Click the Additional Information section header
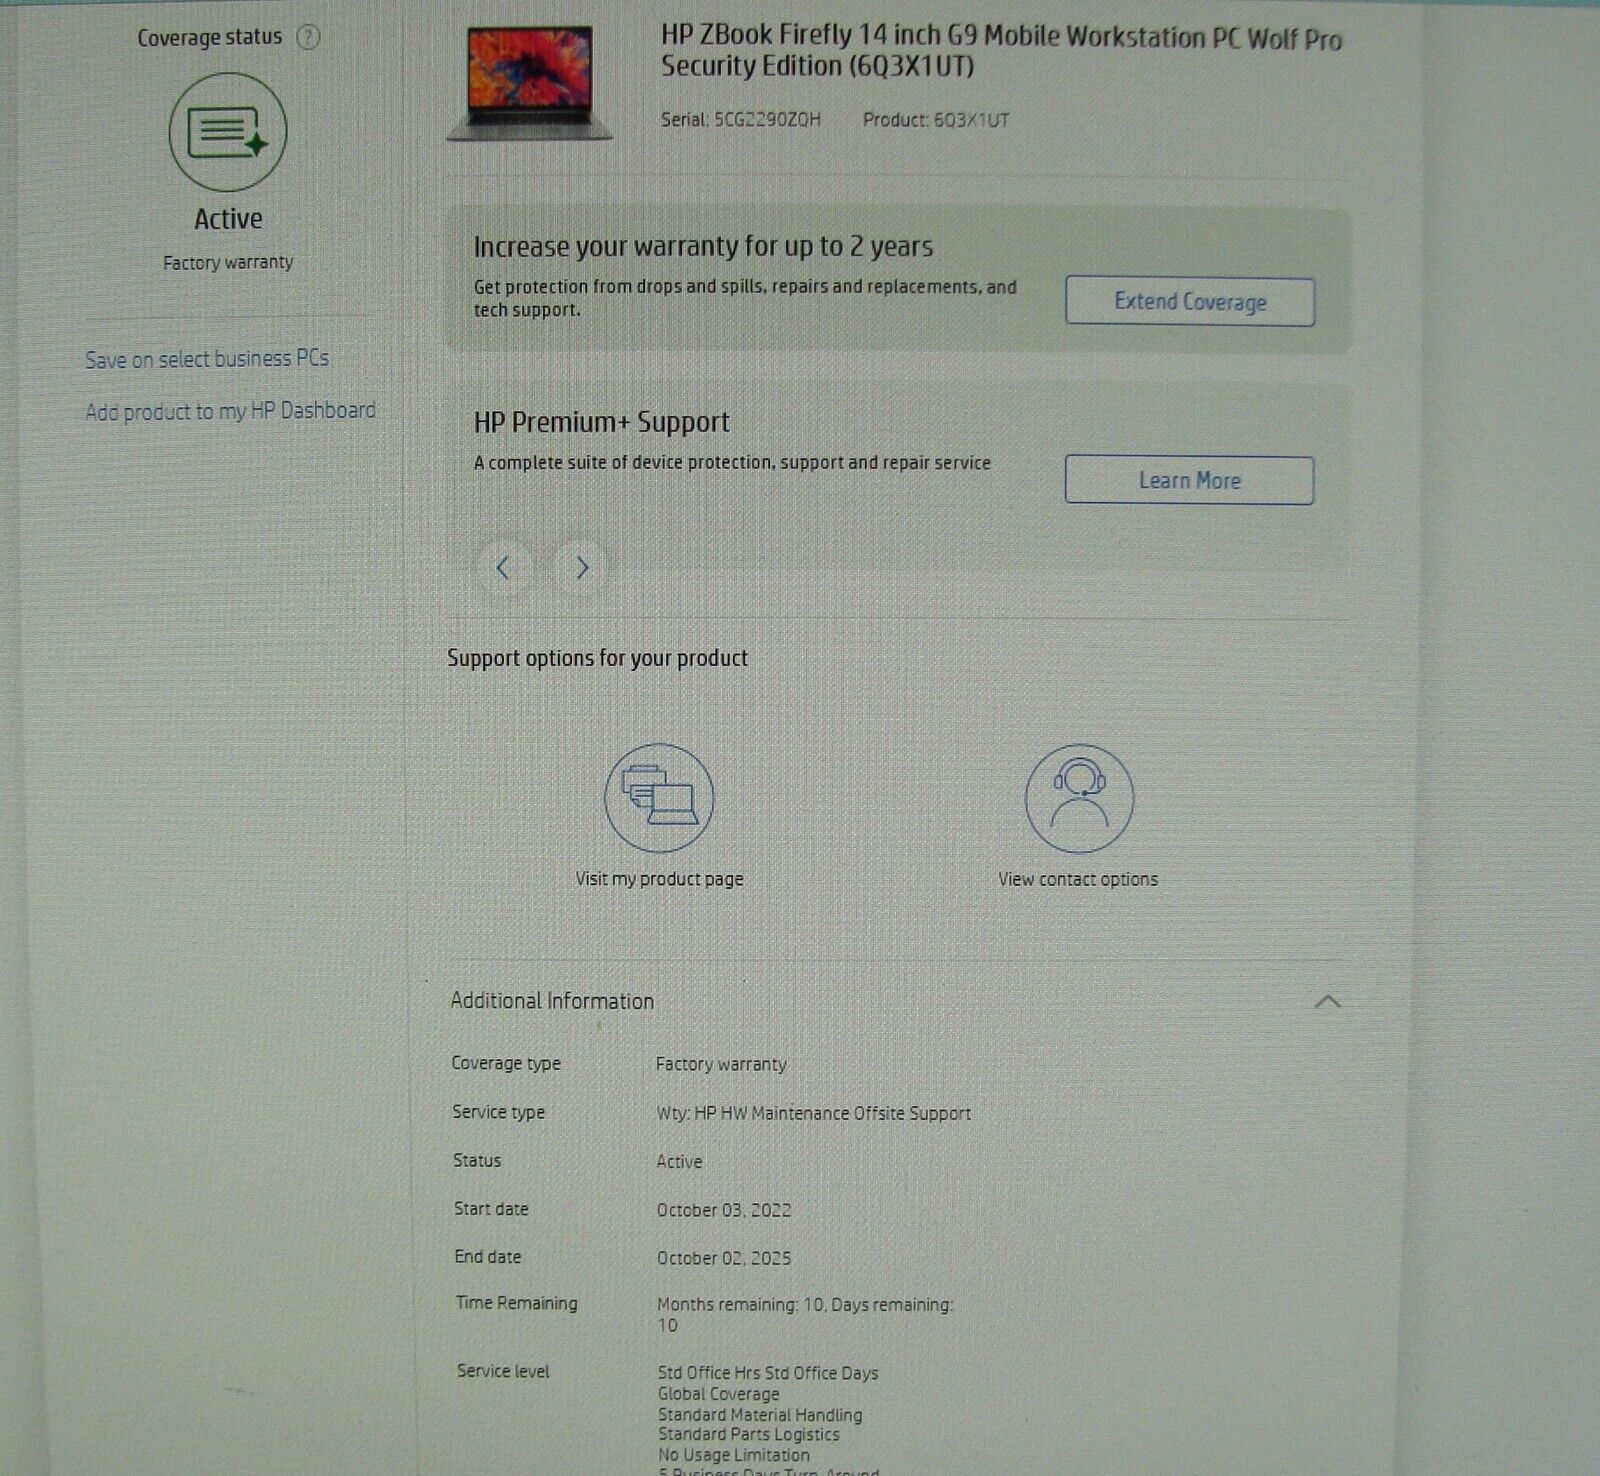Image resolution: width=1600 pixels, height=1476 pixels. click(553, 1001)
